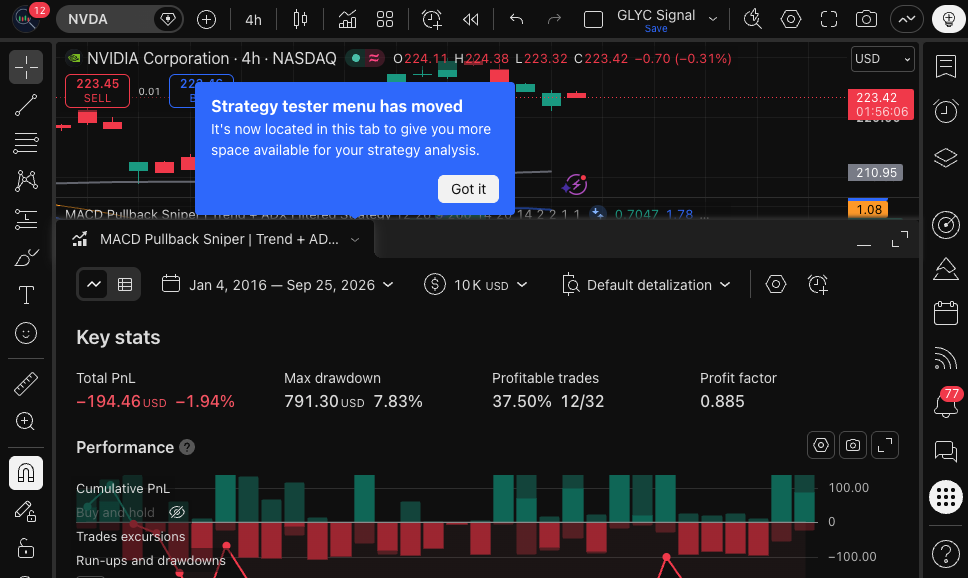Open the watchlist panel
968x578 pixels.
tap(946, 67)
